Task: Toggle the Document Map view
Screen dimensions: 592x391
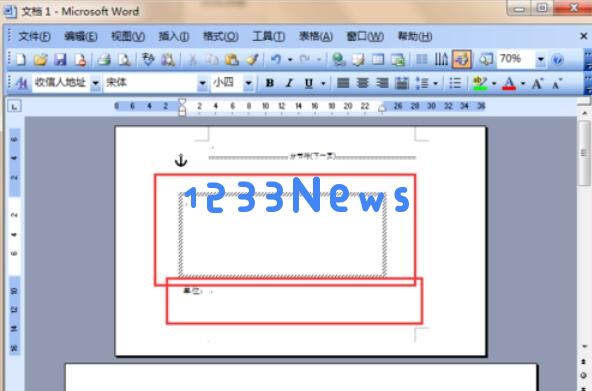Action: [x=486, y=60]
